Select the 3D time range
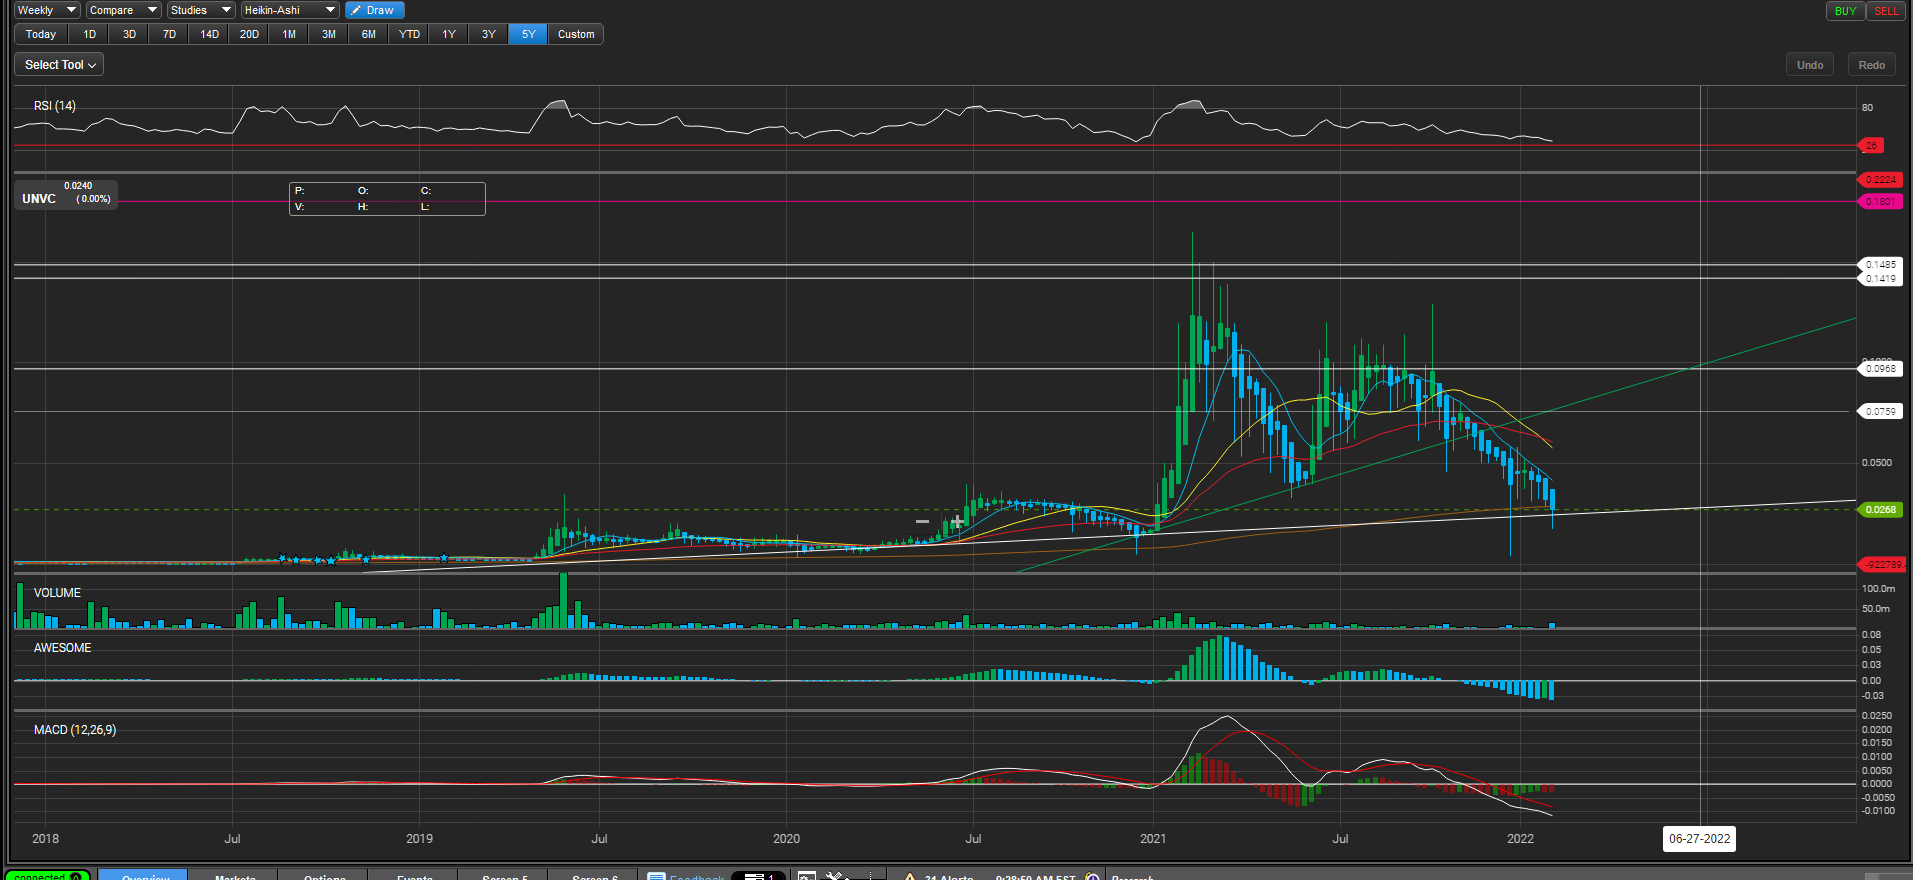1913x880 pixels. pyautogui.click(x=129, y=34)
